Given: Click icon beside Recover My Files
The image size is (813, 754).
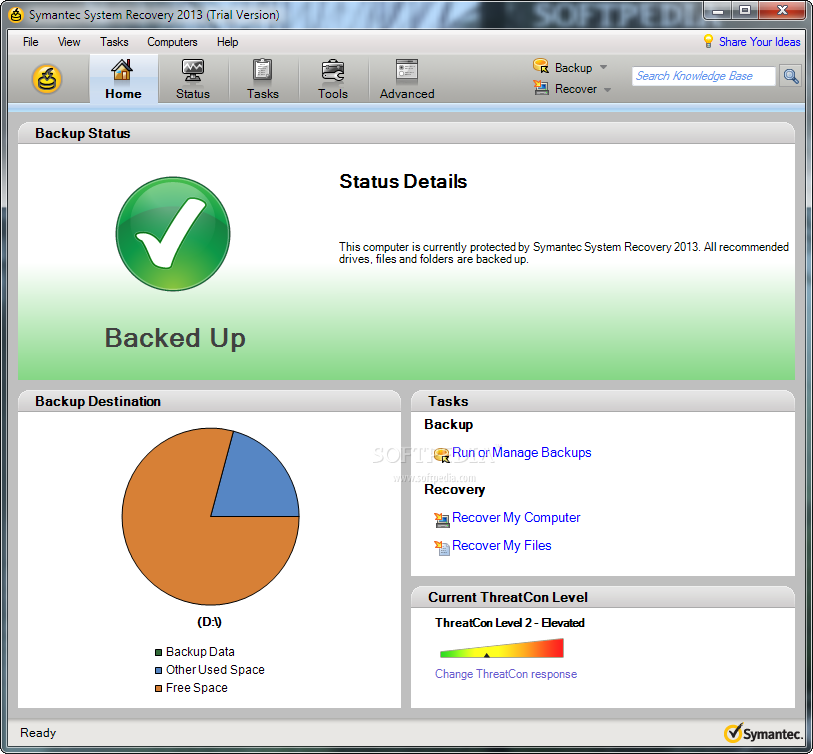Looking at the screenshot, I should tap(442, 548).
